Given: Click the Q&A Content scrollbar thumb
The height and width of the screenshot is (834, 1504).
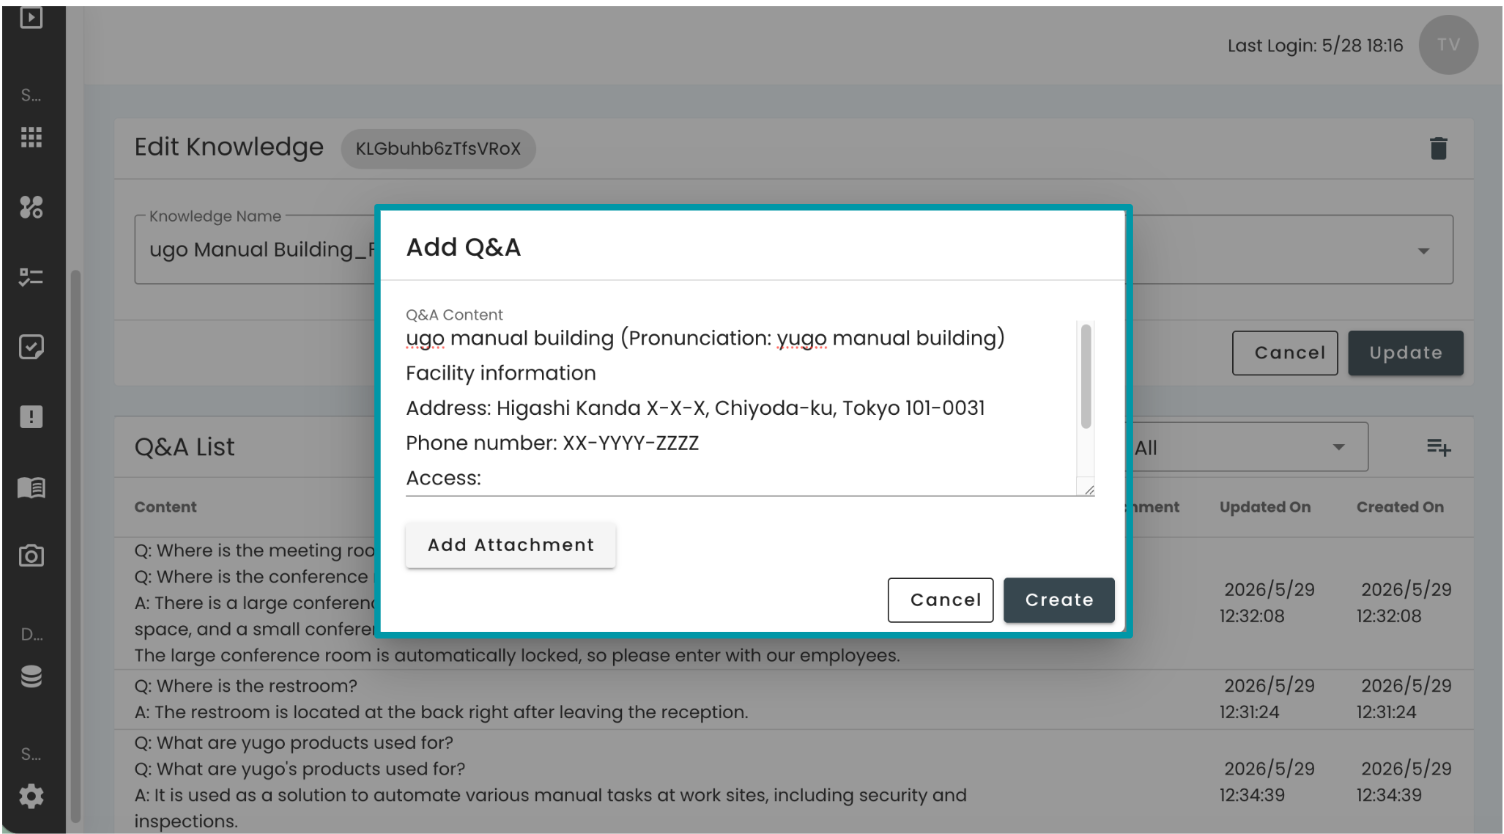Looking at the screenshot, I should click(1086, 376).
